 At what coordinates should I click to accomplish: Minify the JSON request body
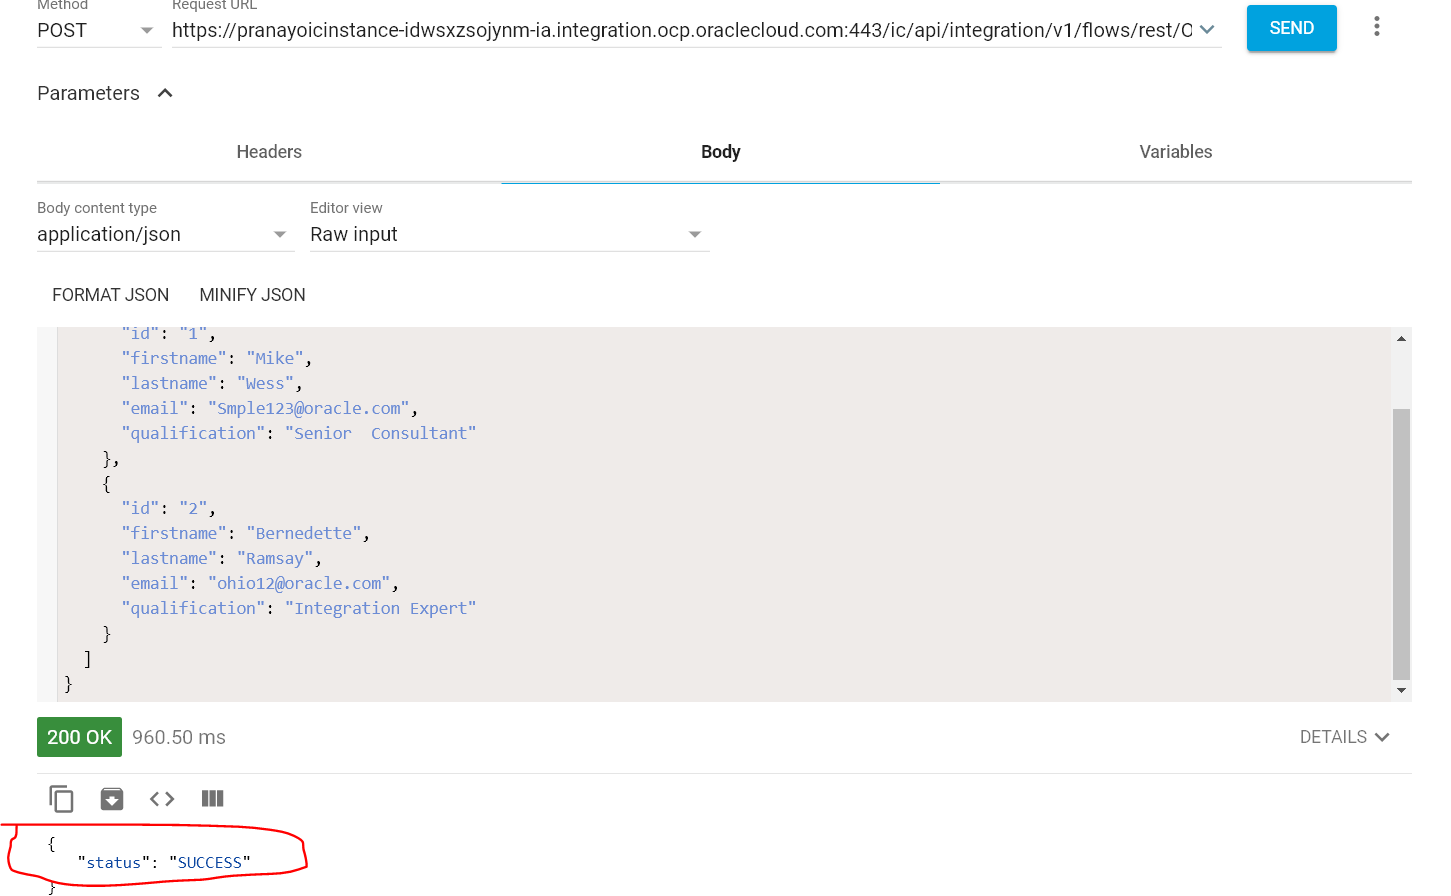click(x=252, y=294)
